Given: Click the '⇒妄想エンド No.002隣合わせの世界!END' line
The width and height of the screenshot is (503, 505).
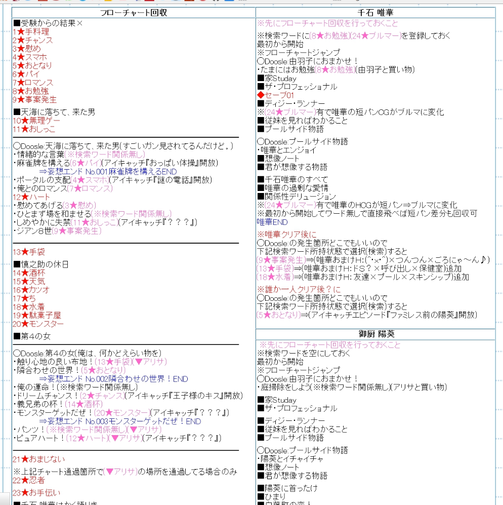Looking at the screenshot, I should (114, 379).
